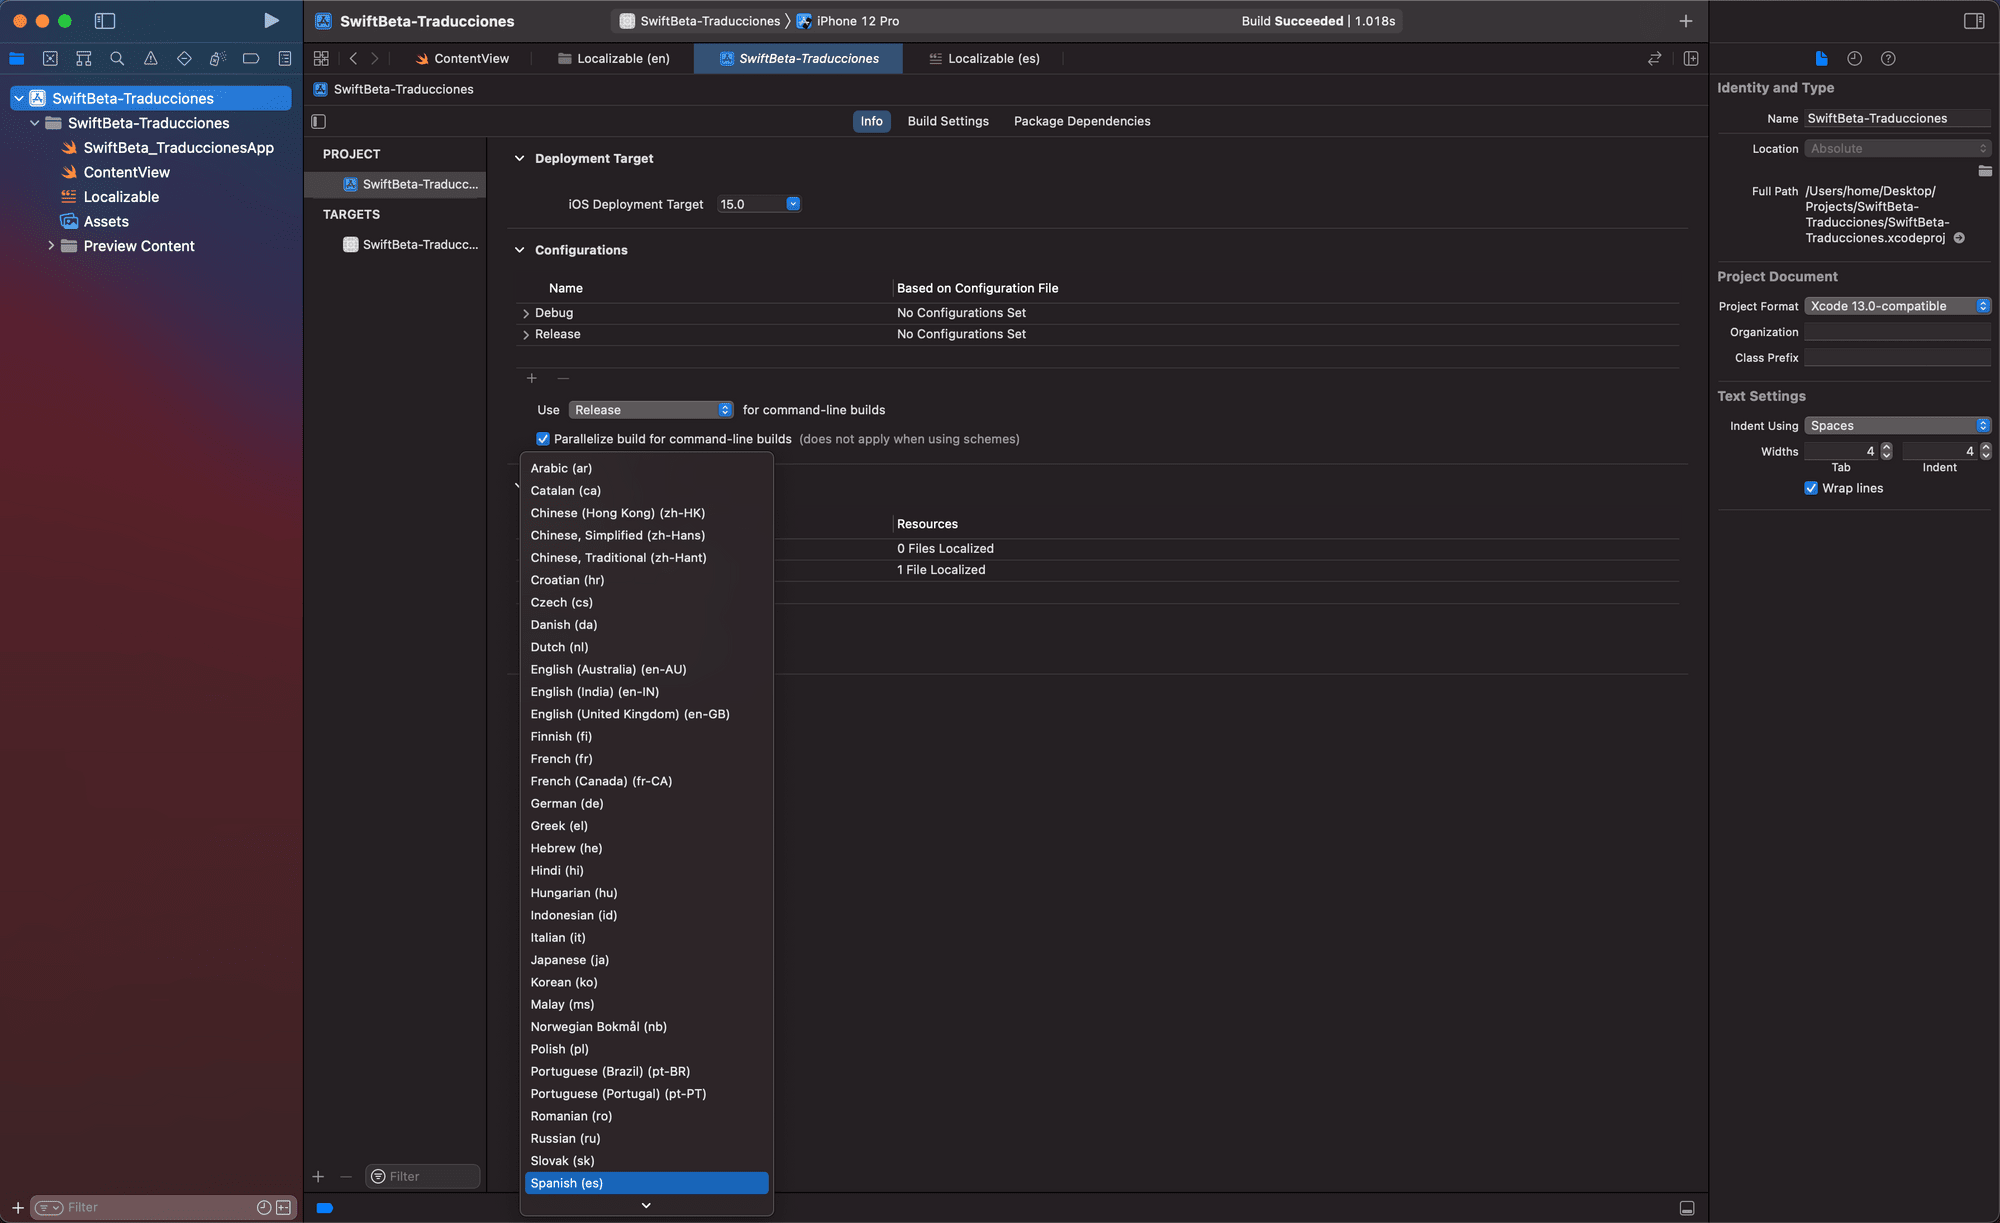
Task: Select Spanish (es) from language menu
Action: [647, 1183]
